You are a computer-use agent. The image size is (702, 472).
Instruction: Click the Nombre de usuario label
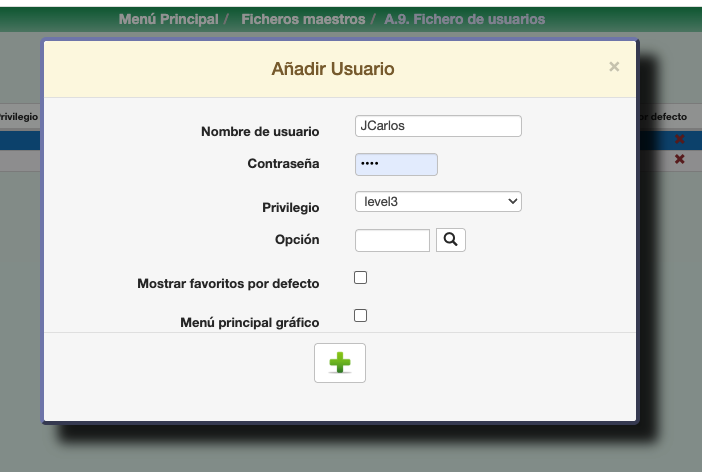260,132
